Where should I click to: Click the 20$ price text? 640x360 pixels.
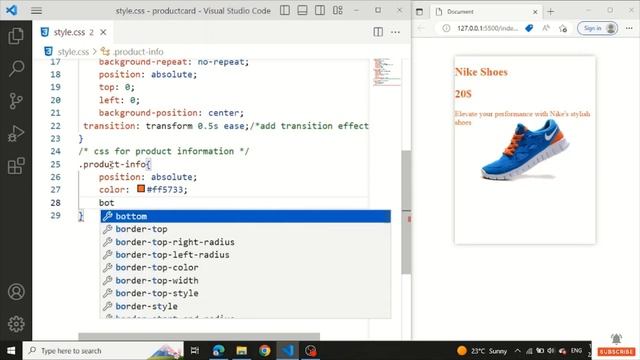tap(463, 94)
